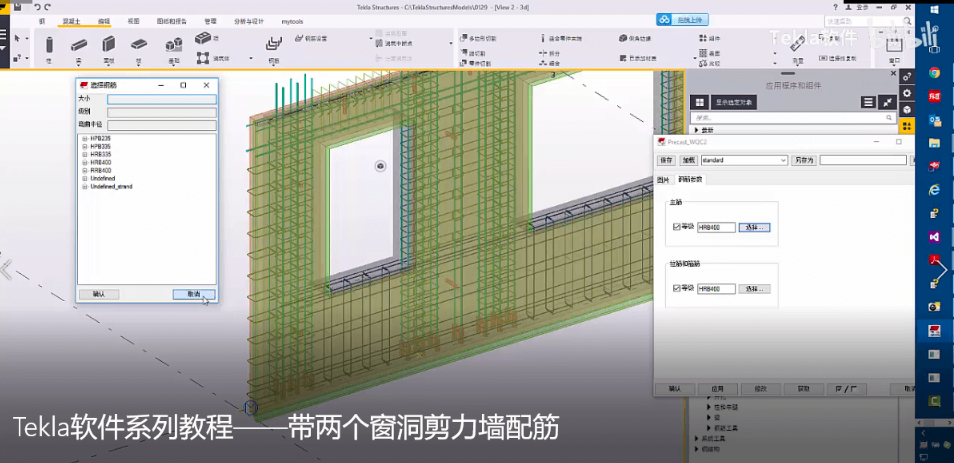Open Internet Explorer from the taskbar
954x463 pixels.
click(935, 190)
